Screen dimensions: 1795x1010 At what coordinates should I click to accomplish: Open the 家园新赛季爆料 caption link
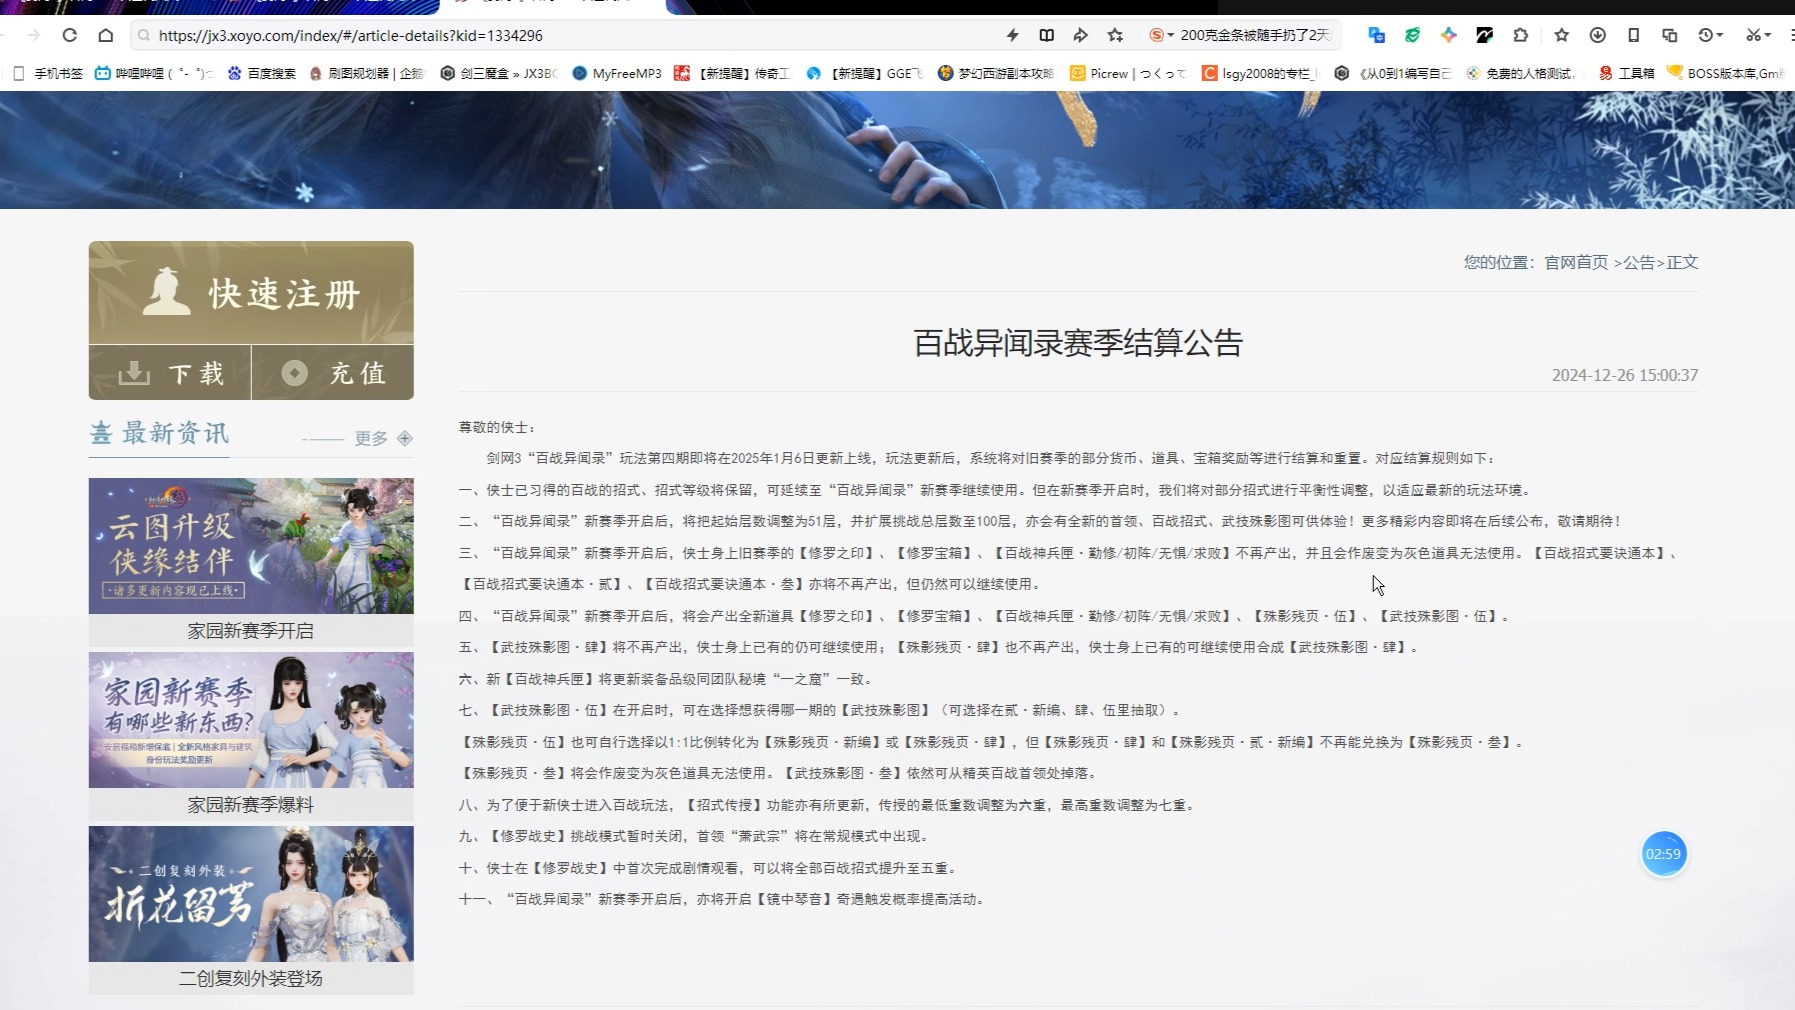click(x=251, y=805)
